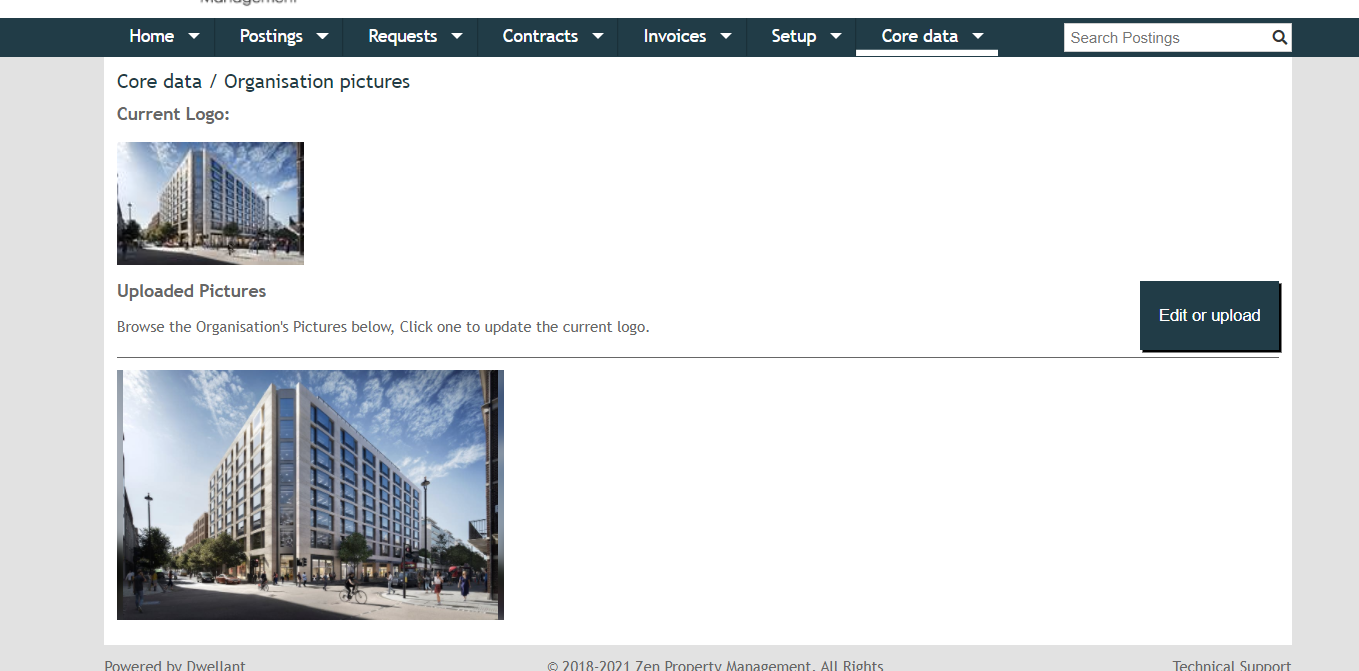Open the Invoices dropdown arrow
This screenshot has width=1359, height=671.
(726, 36)
